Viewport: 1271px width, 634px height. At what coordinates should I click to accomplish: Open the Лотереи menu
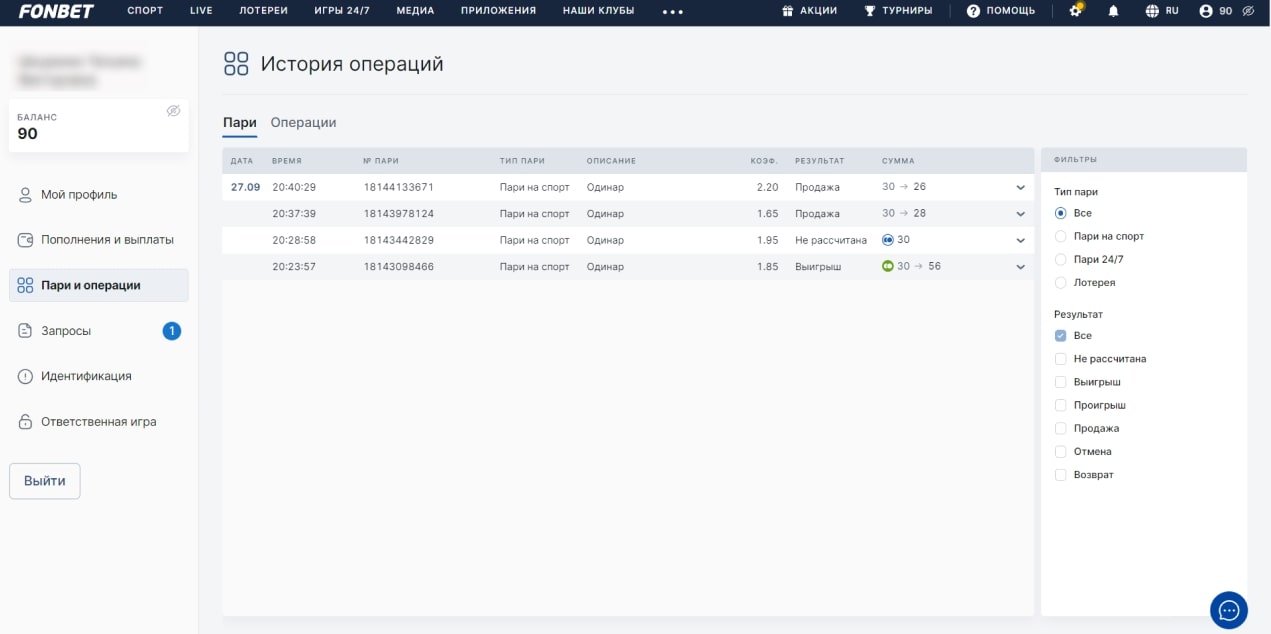263,11
